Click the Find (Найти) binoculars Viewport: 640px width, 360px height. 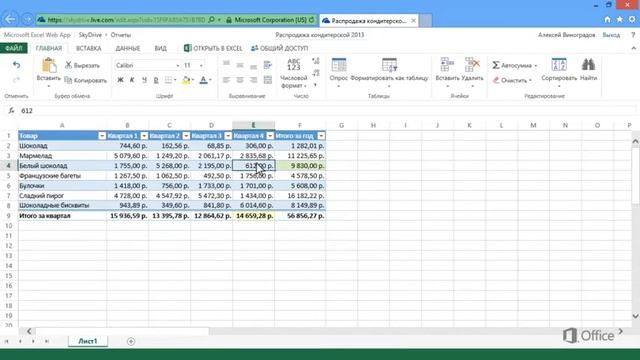coord(588,65)
